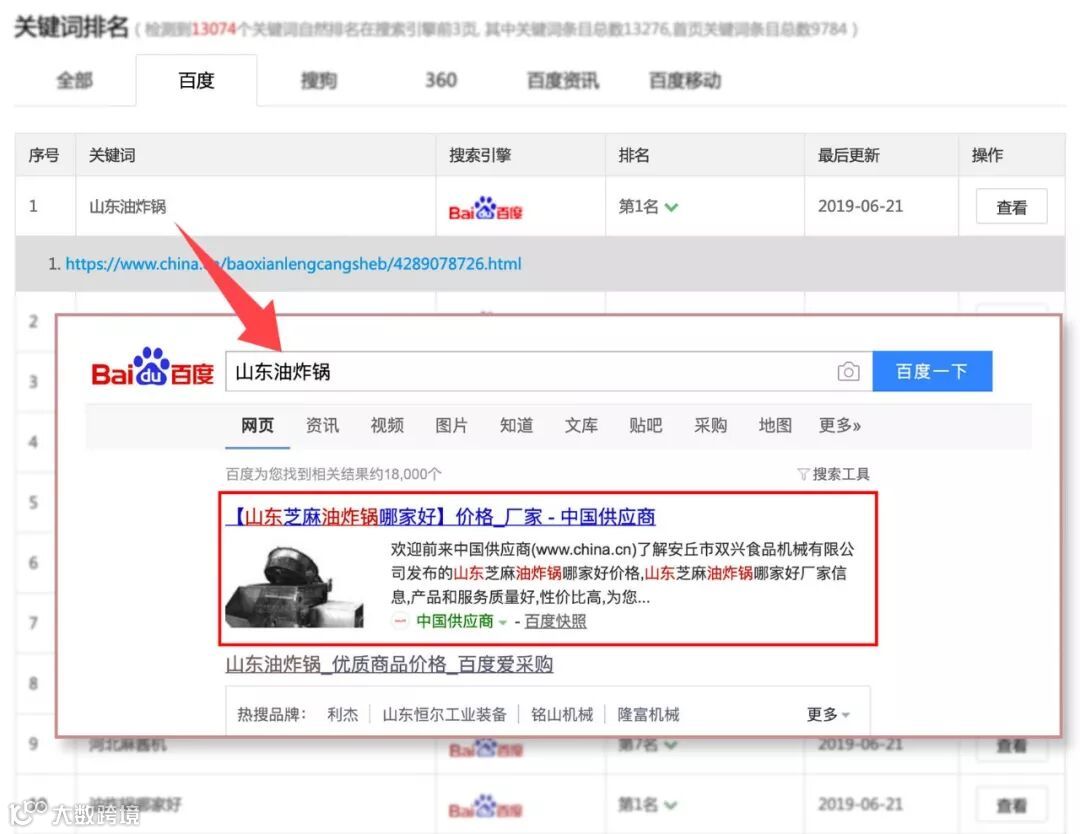Open the 采购 search tab
The width and height of the screenshot is (1080, 834).
coord(710,425)
